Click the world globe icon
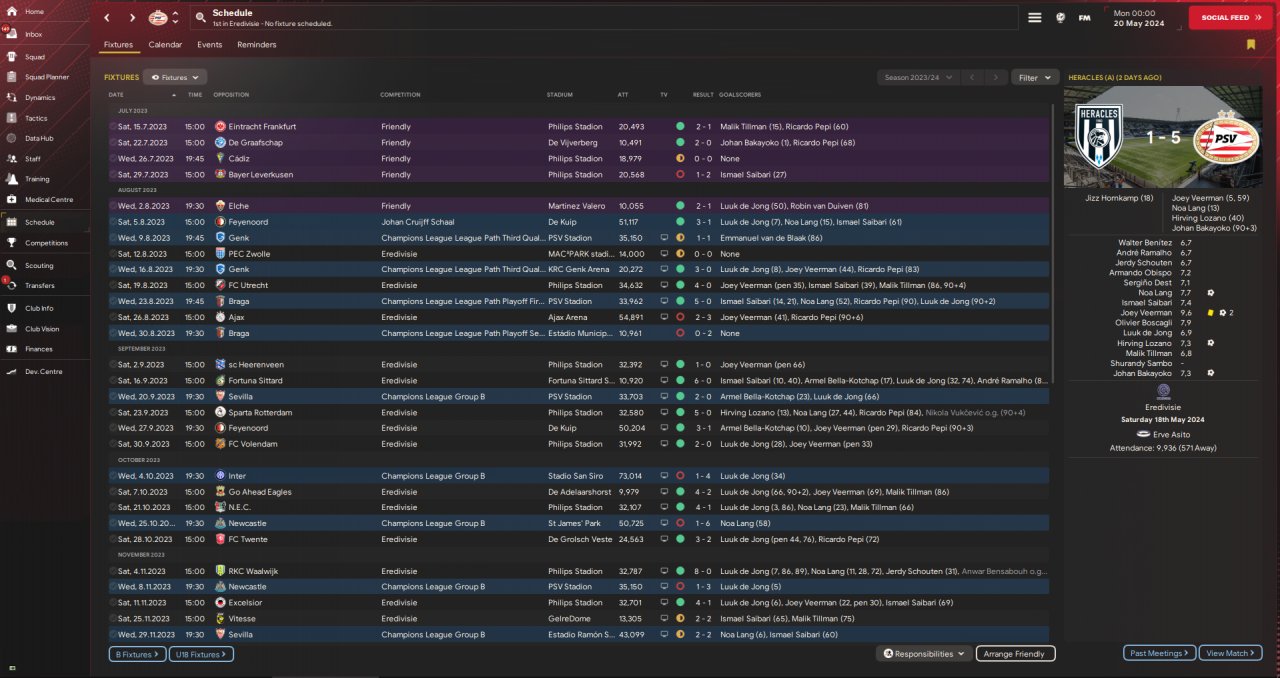Viewport: 1280px width, 678px height. 1060,18
